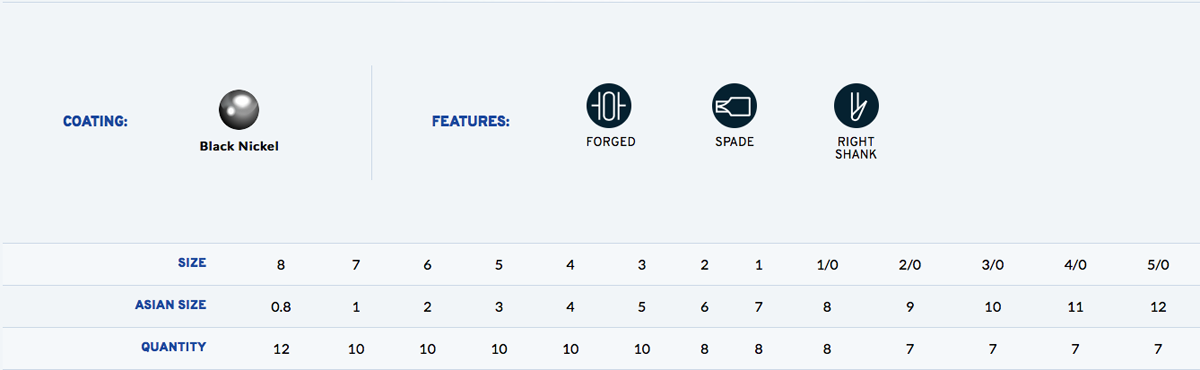Click size 8 in the size row
Viewport: 1200px width, 370px height.
coord(281,265)
